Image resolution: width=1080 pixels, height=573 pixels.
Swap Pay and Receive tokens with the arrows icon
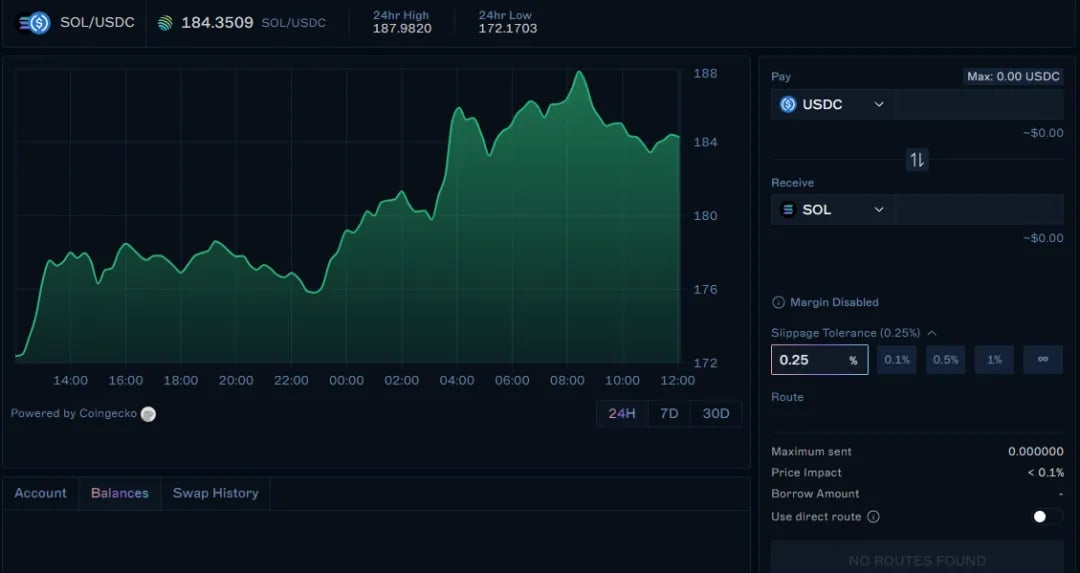(917, 160)
